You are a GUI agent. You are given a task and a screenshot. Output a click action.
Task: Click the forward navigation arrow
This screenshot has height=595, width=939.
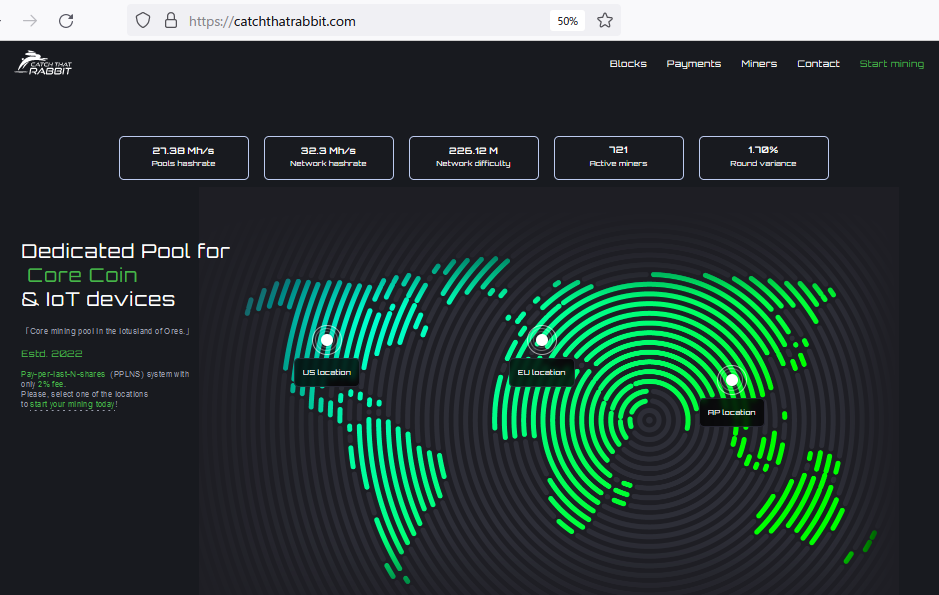click(x=30, y=21)
